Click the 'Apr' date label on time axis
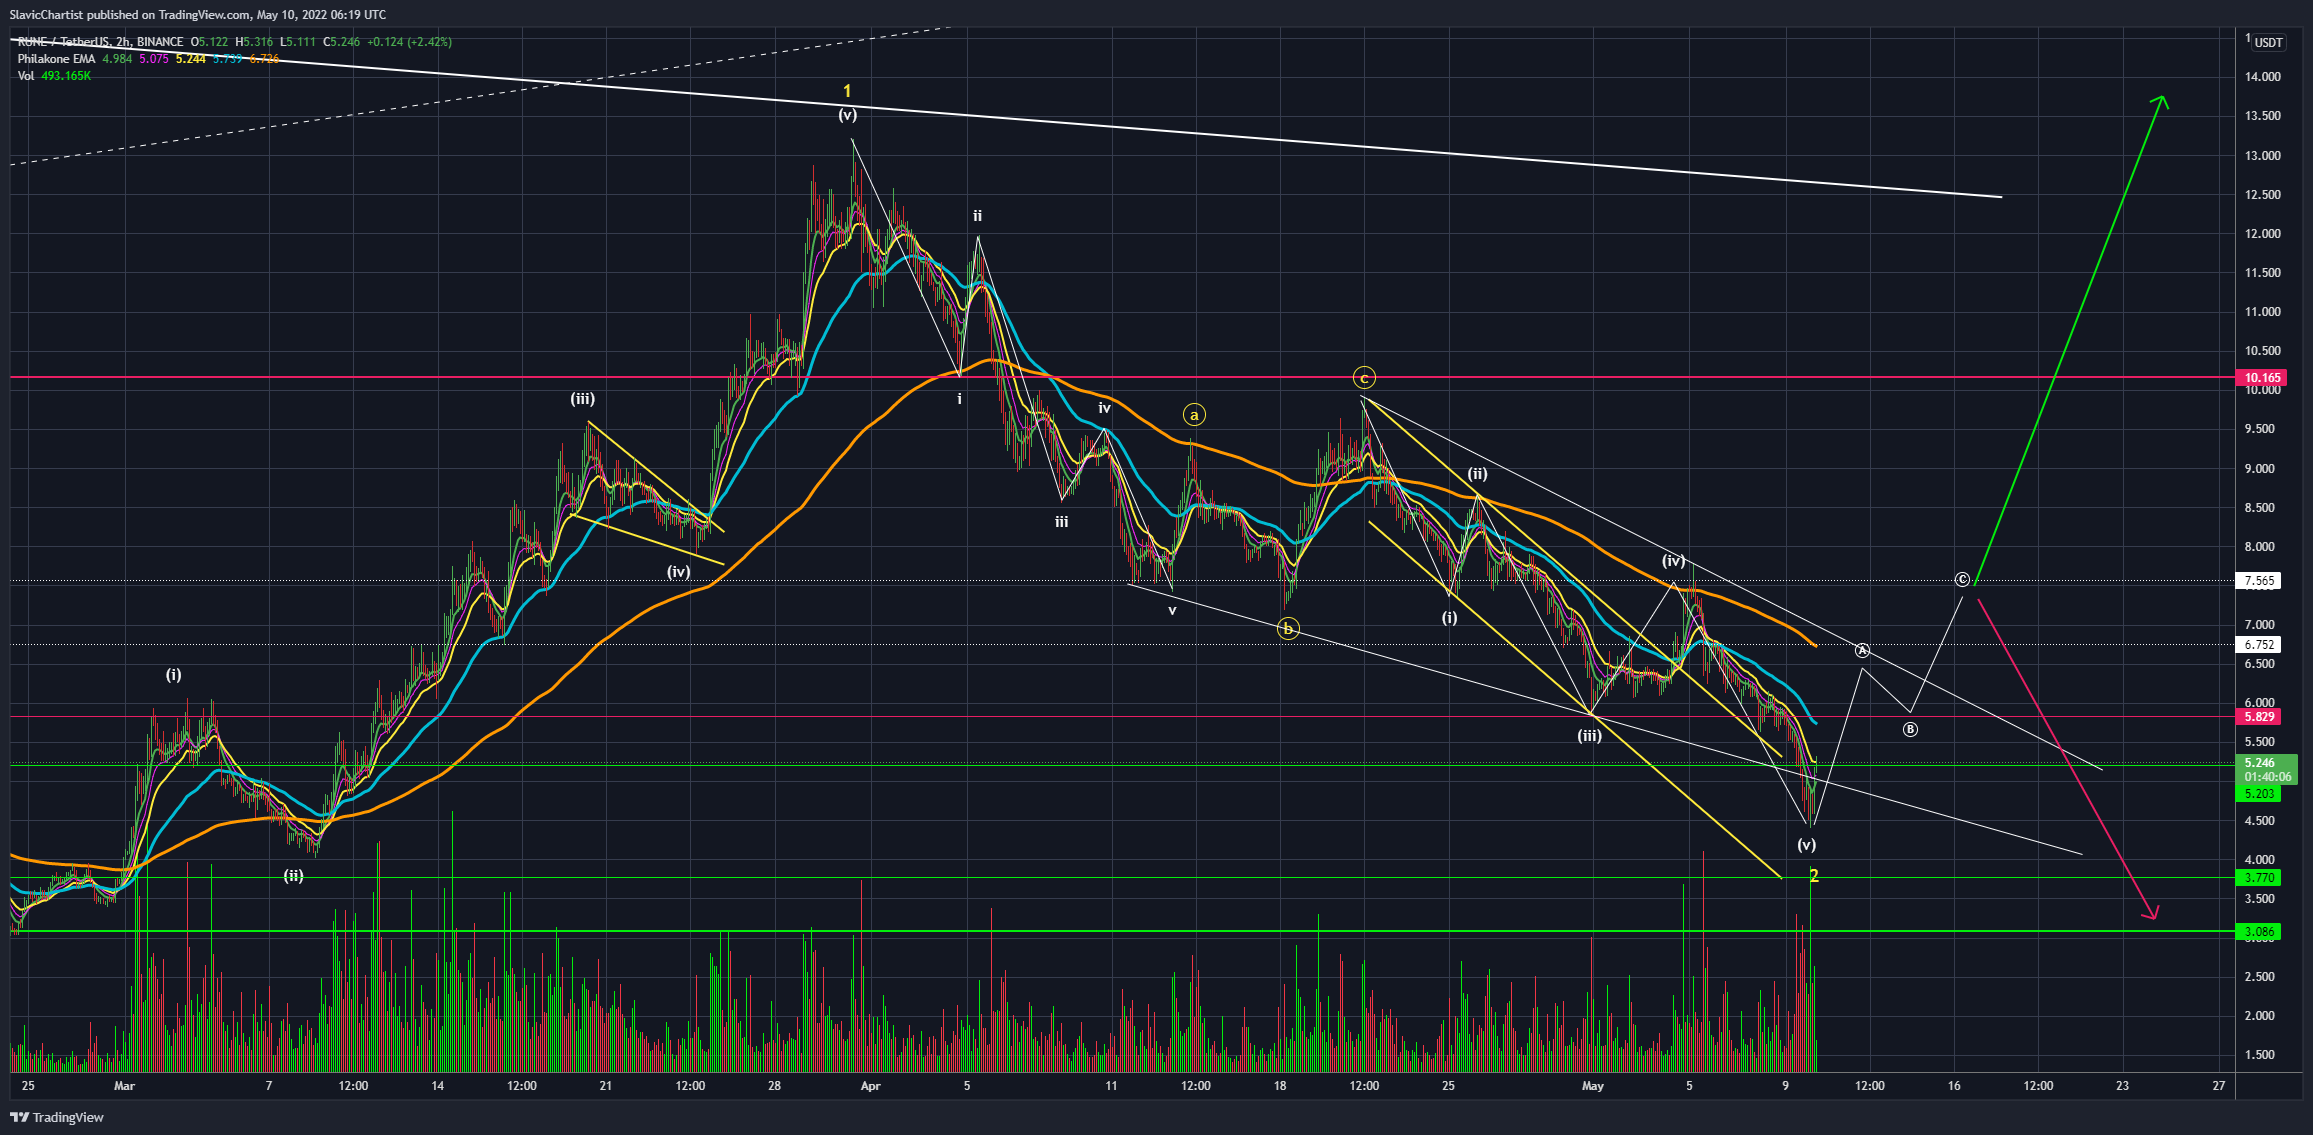 point(870,1086)
